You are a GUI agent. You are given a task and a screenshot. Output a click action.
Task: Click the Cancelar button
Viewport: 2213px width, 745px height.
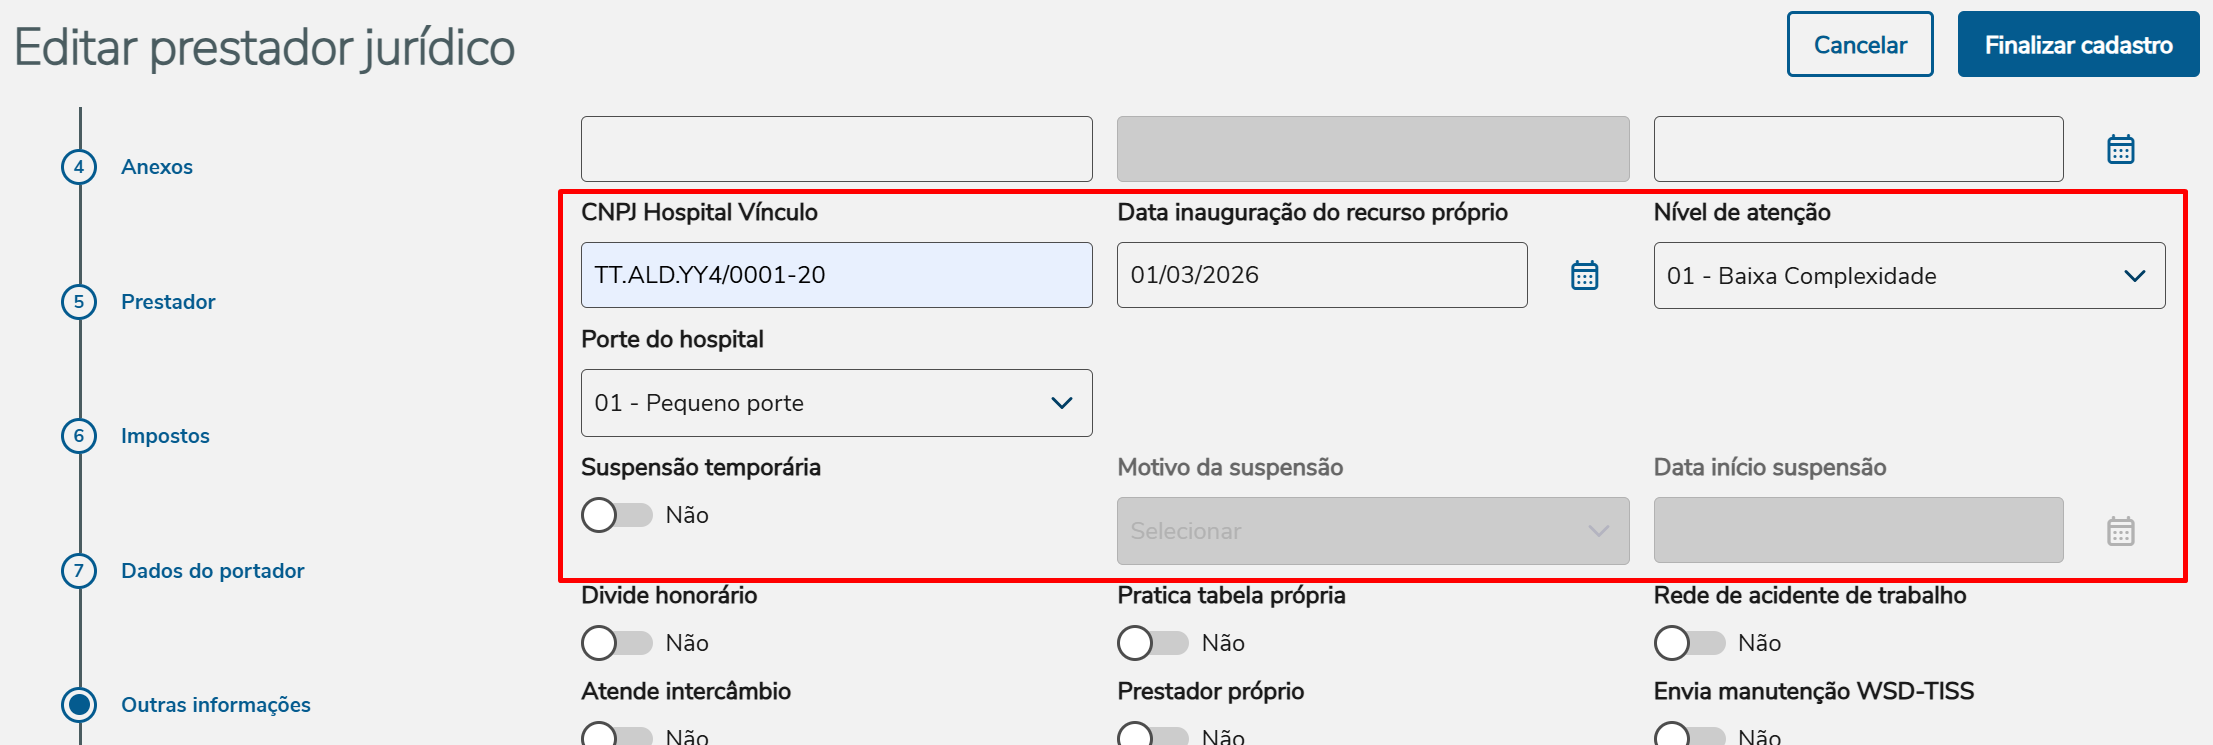click(1859, 45)
